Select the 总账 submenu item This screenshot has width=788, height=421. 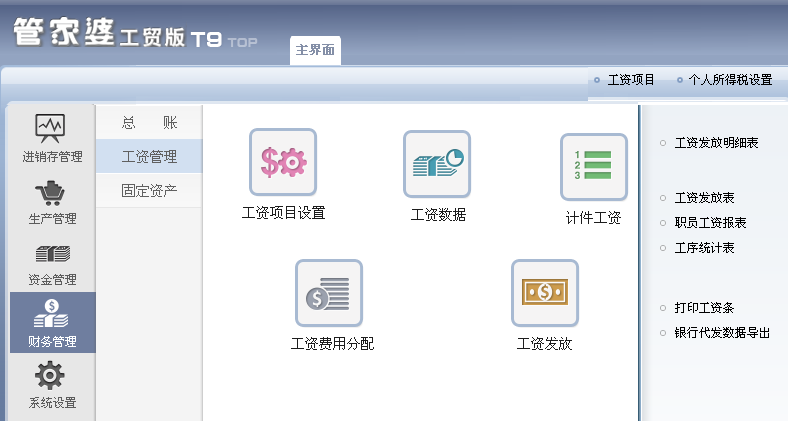click(149, 123)
